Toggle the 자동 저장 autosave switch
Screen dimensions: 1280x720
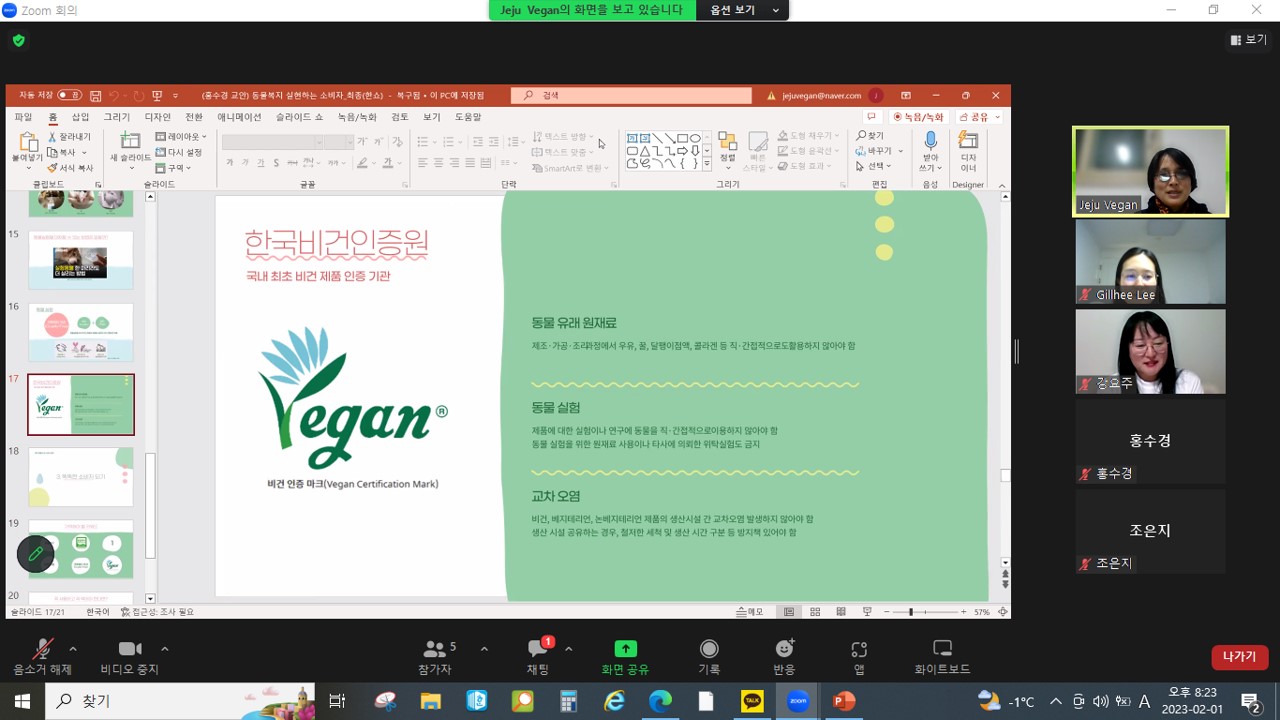[69, 96]
